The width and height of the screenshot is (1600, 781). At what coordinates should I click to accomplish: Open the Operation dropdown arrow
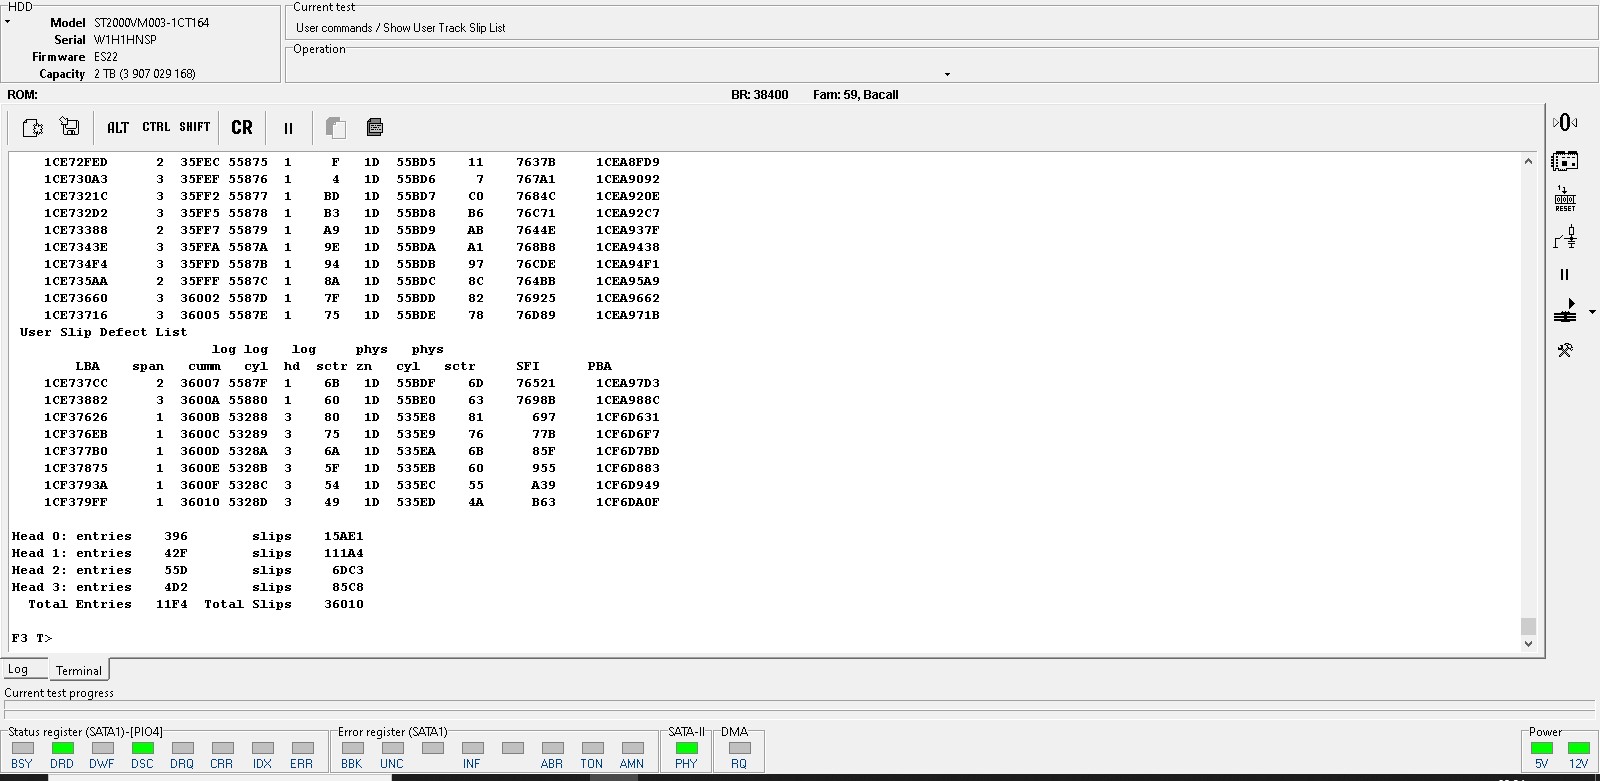click(x=947, y=74)
